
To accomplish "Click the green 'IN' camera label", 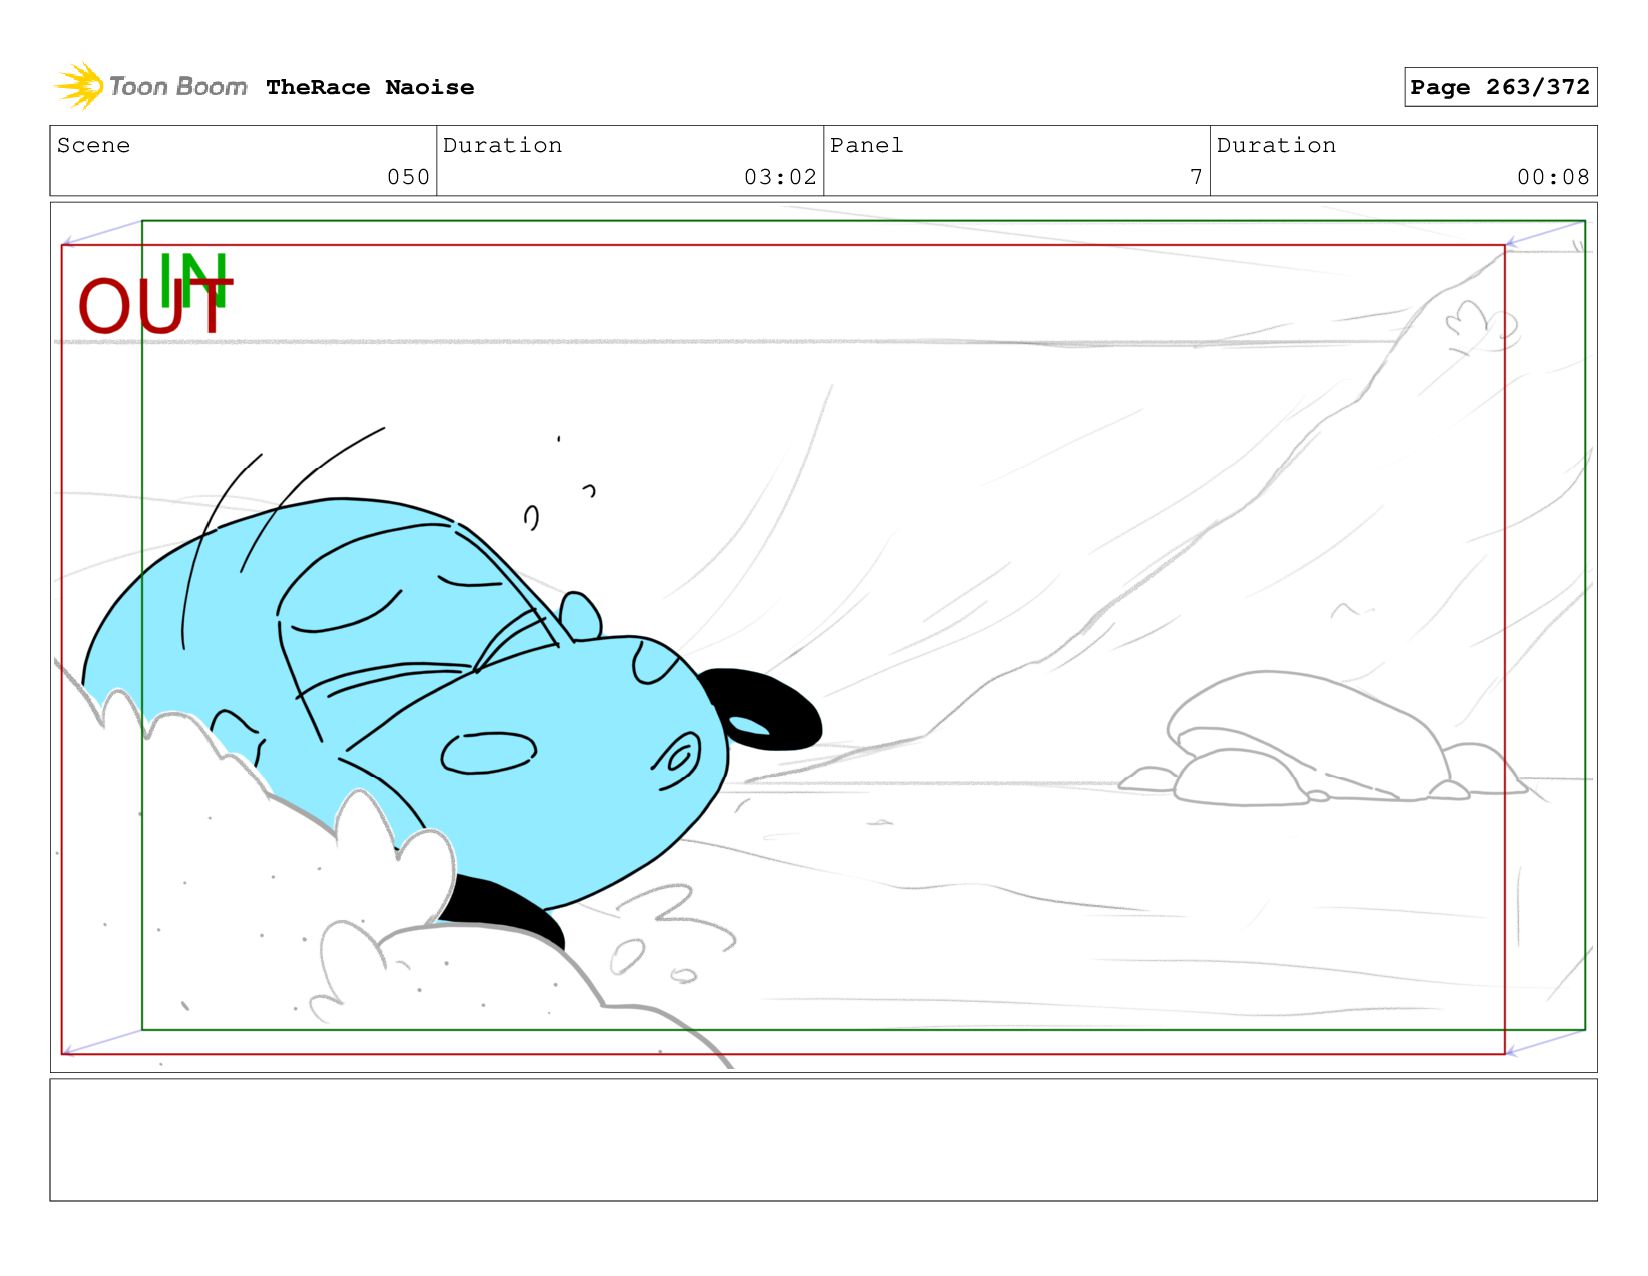I will [x=193, y=280].
